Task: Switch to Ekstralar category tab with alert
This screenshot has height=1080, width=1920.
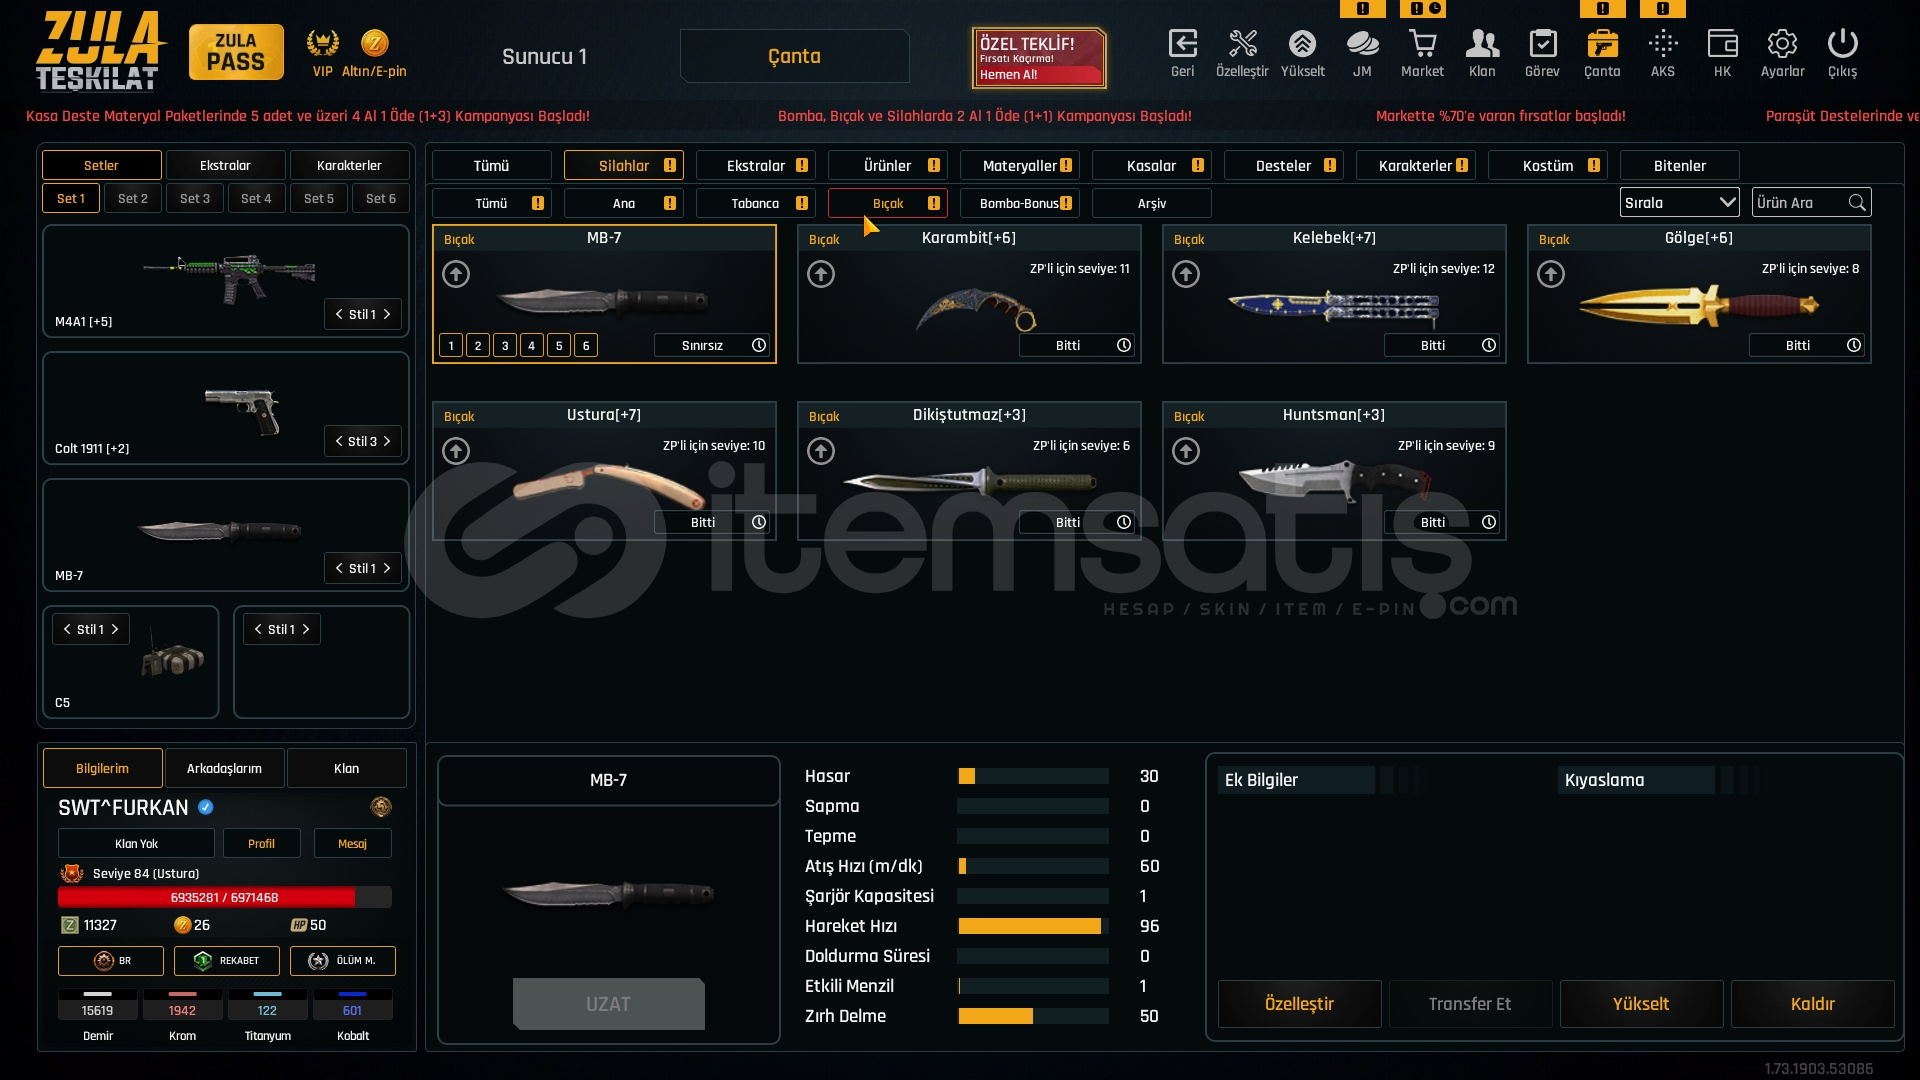Action: tap(756, 166)
